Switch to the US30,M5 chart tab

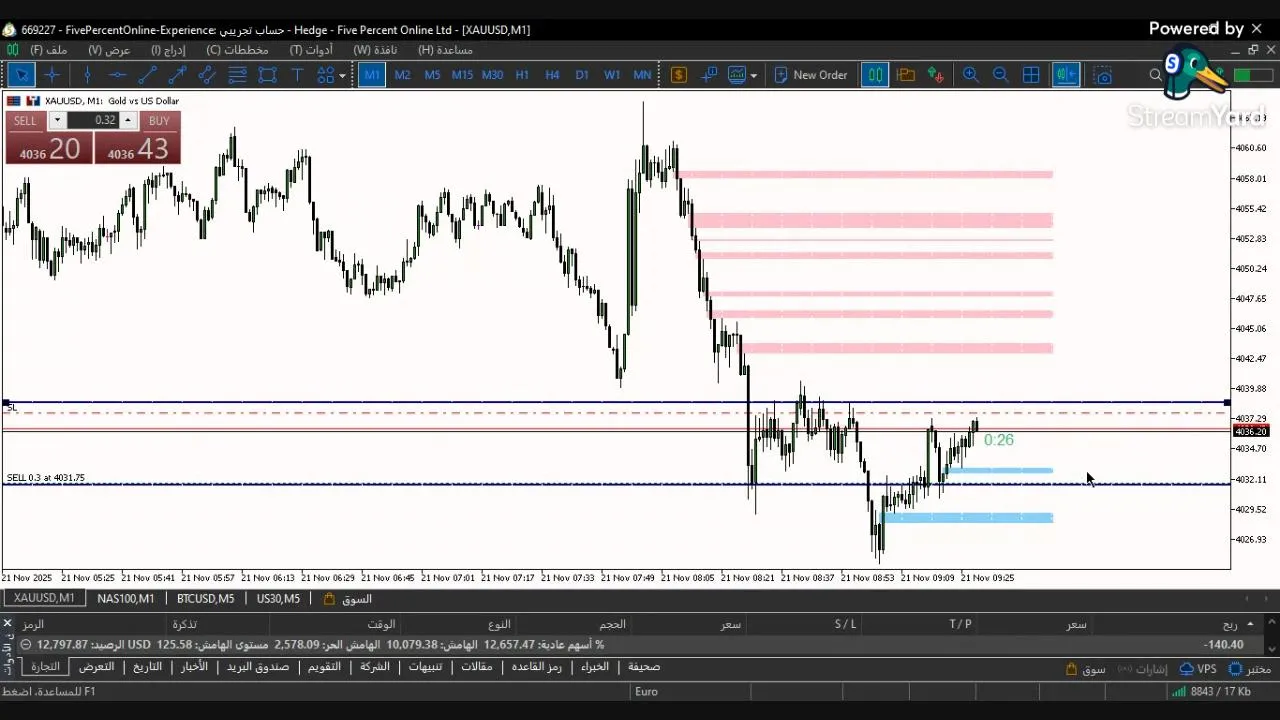[x=278, y=599]
